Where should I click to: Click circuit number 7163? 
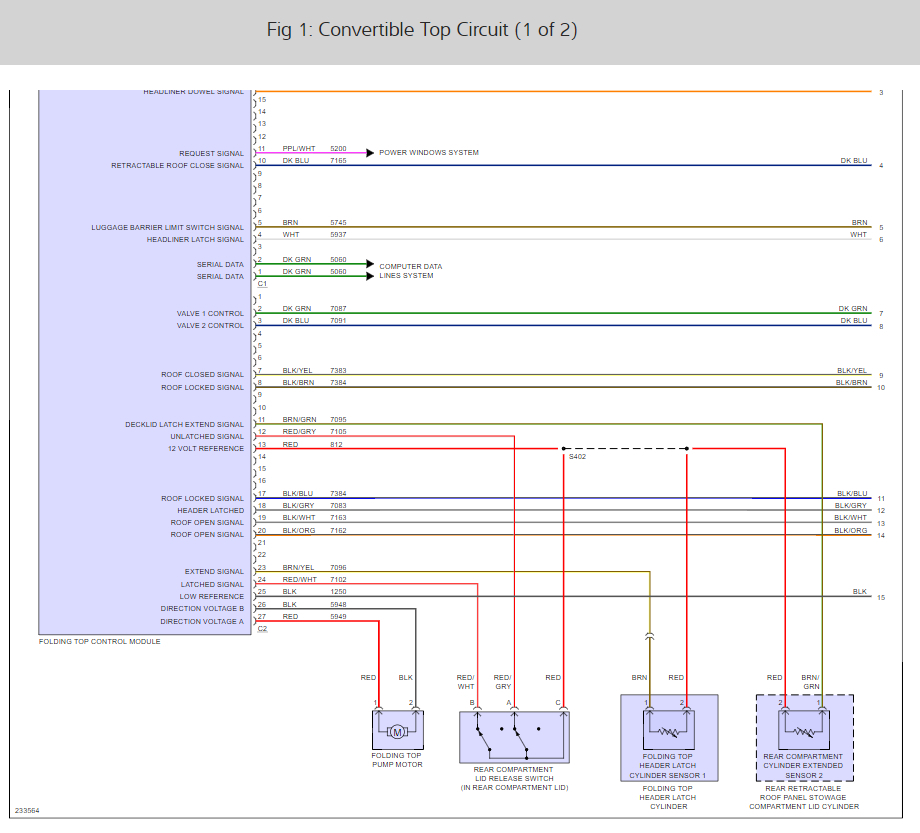(339, 518)
